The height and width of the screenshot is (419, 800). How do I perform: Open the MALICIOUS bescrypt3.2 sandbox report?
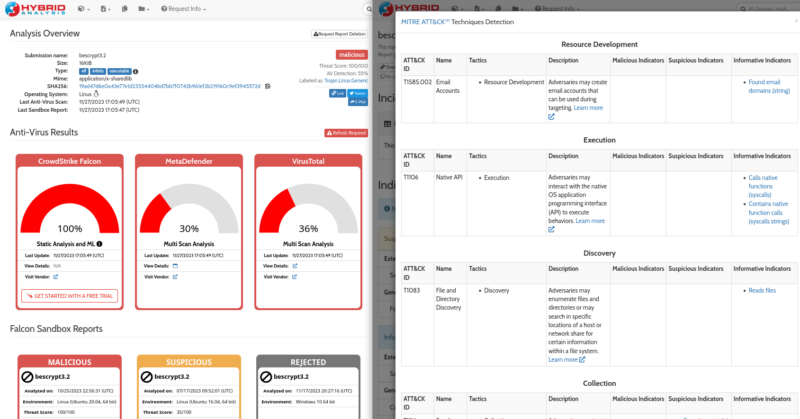53,377
